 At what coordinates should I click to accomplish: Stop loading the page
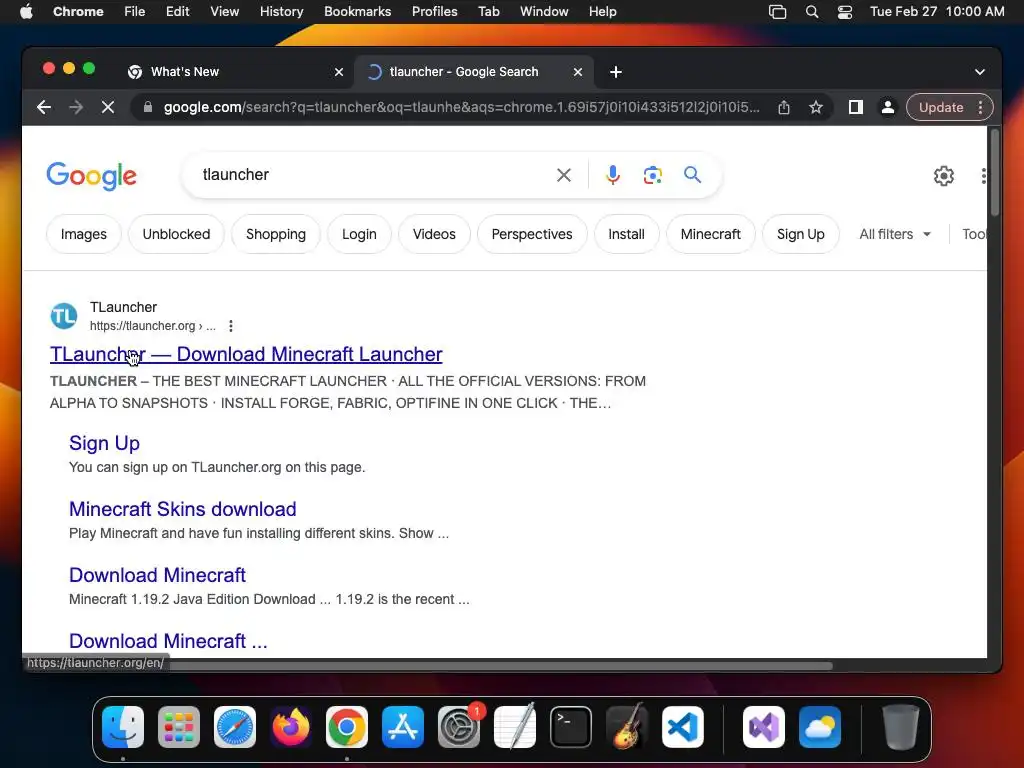108,107
